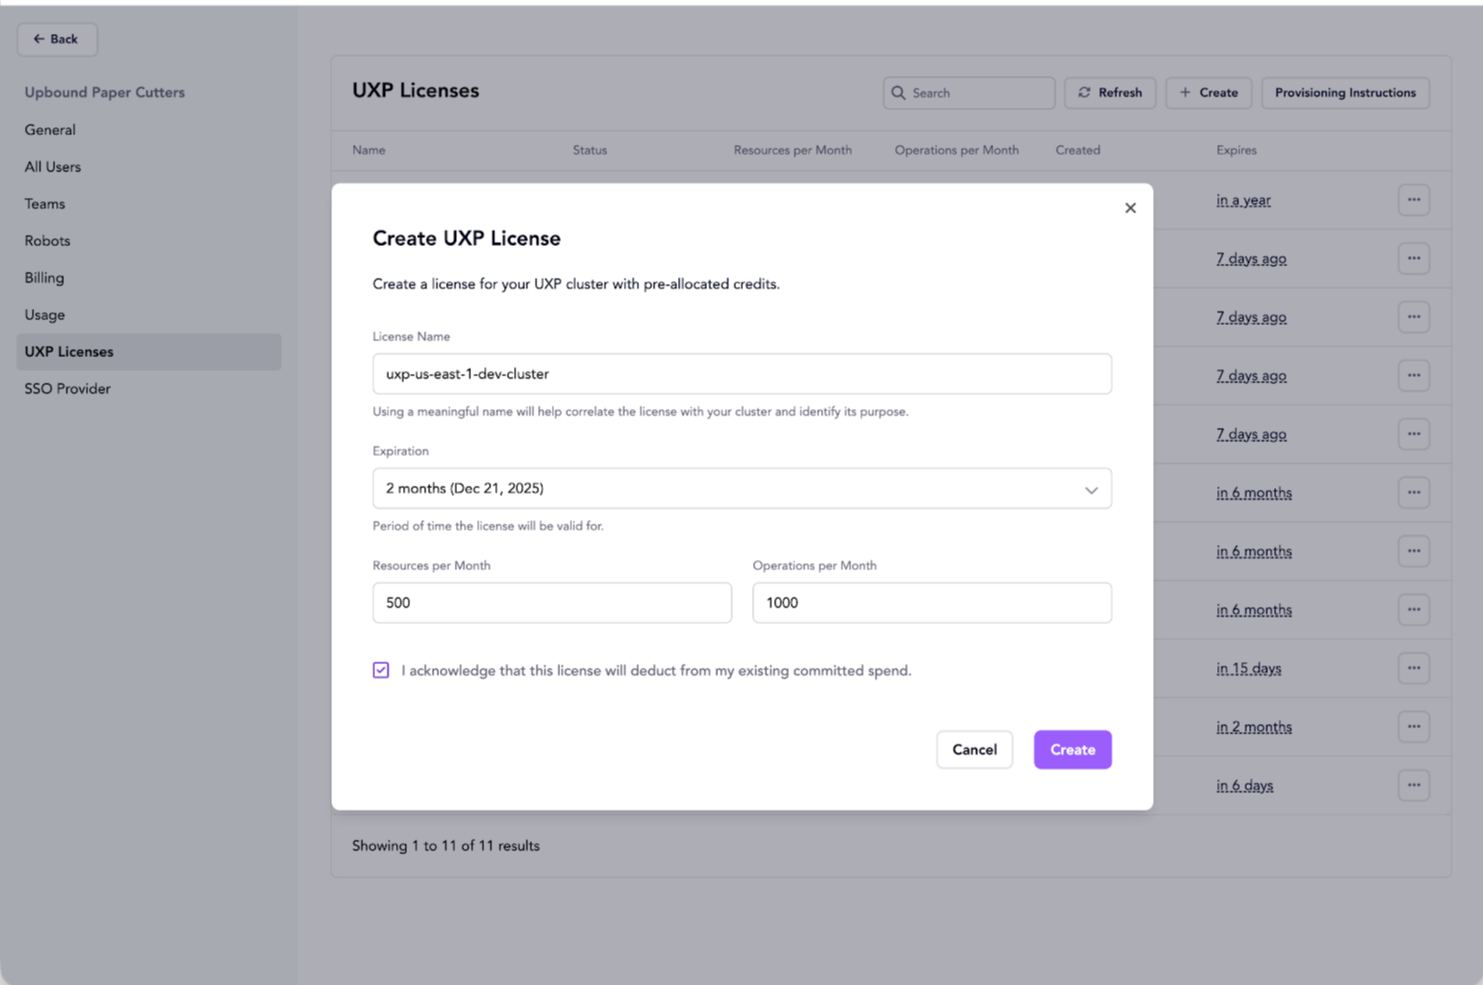1483x985 pixels.
Task: Uncheck the committed spend acknowledgement checkbox
Action: pyautogui.click(x=381, y=670)
